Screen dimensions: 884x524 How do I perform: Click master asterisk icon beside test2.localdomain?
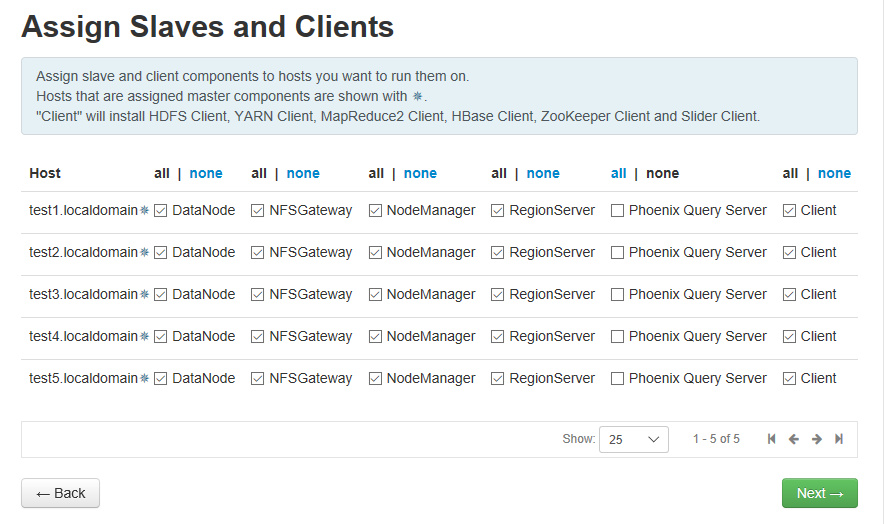144,252
